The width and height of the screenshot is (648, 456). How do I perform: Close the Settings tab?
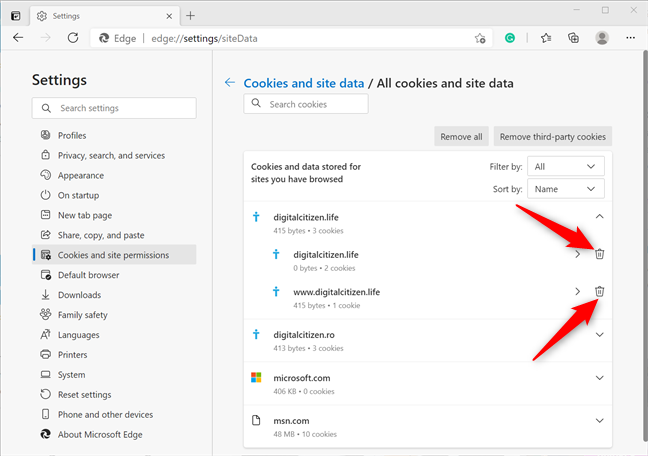[169, 16]
